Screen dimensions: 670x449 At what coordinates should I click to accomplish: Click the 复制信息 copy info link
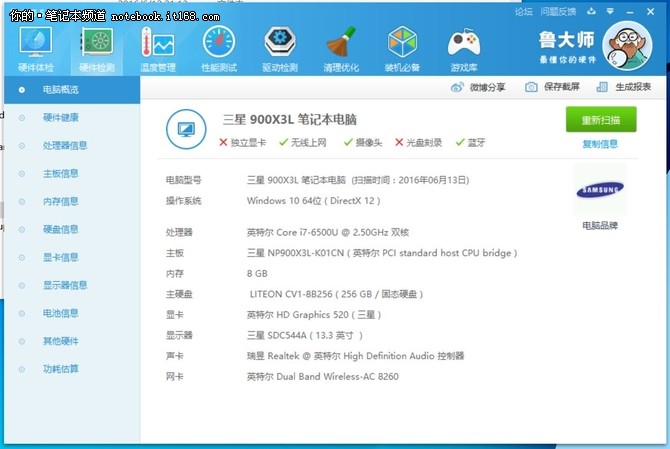pos(600,144)
